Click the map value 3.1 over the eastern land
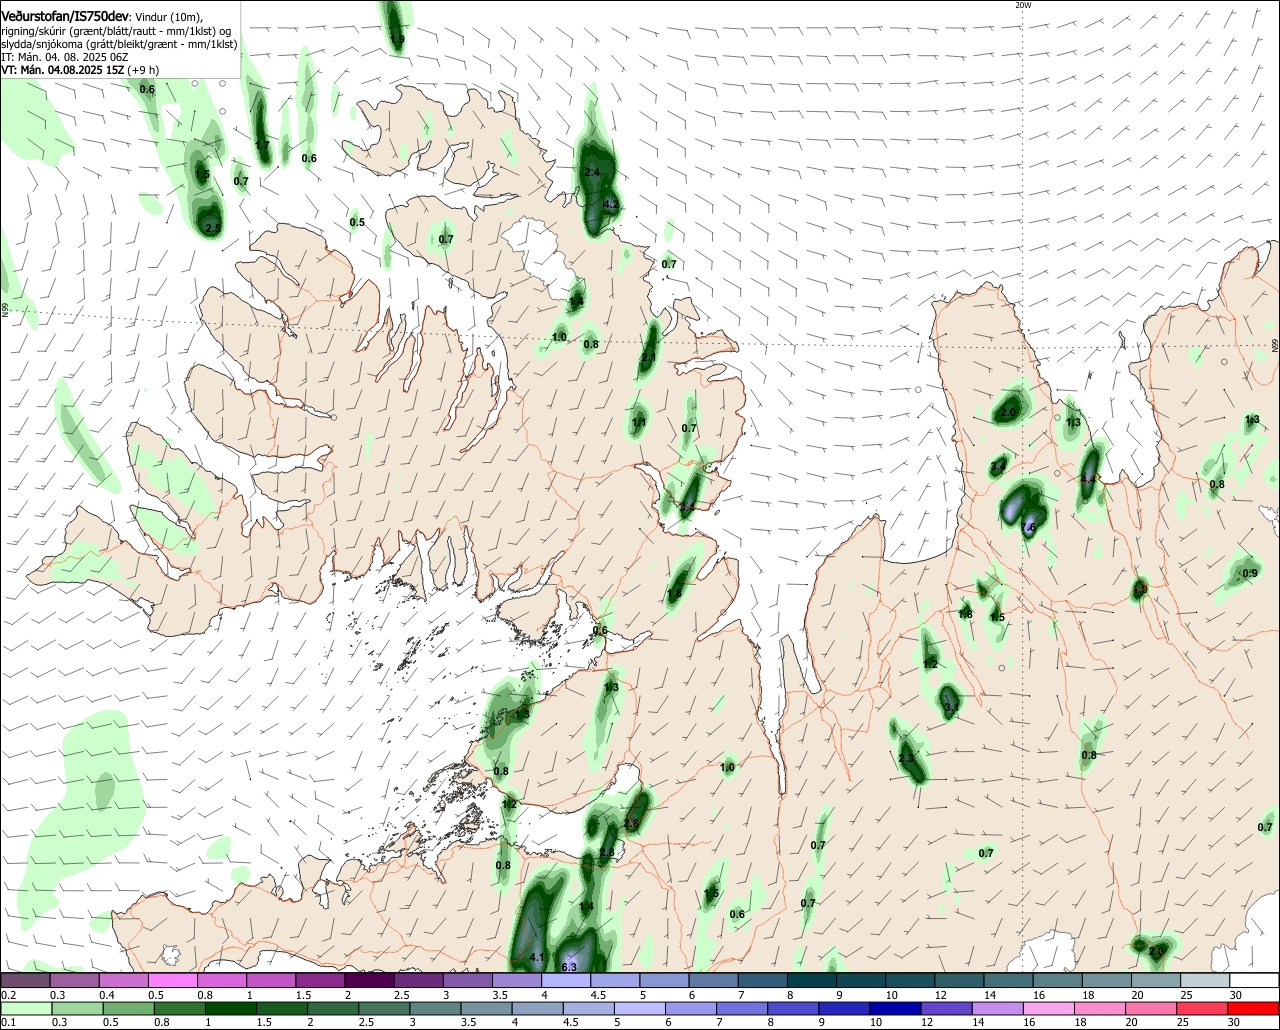 tap(951, 707)
